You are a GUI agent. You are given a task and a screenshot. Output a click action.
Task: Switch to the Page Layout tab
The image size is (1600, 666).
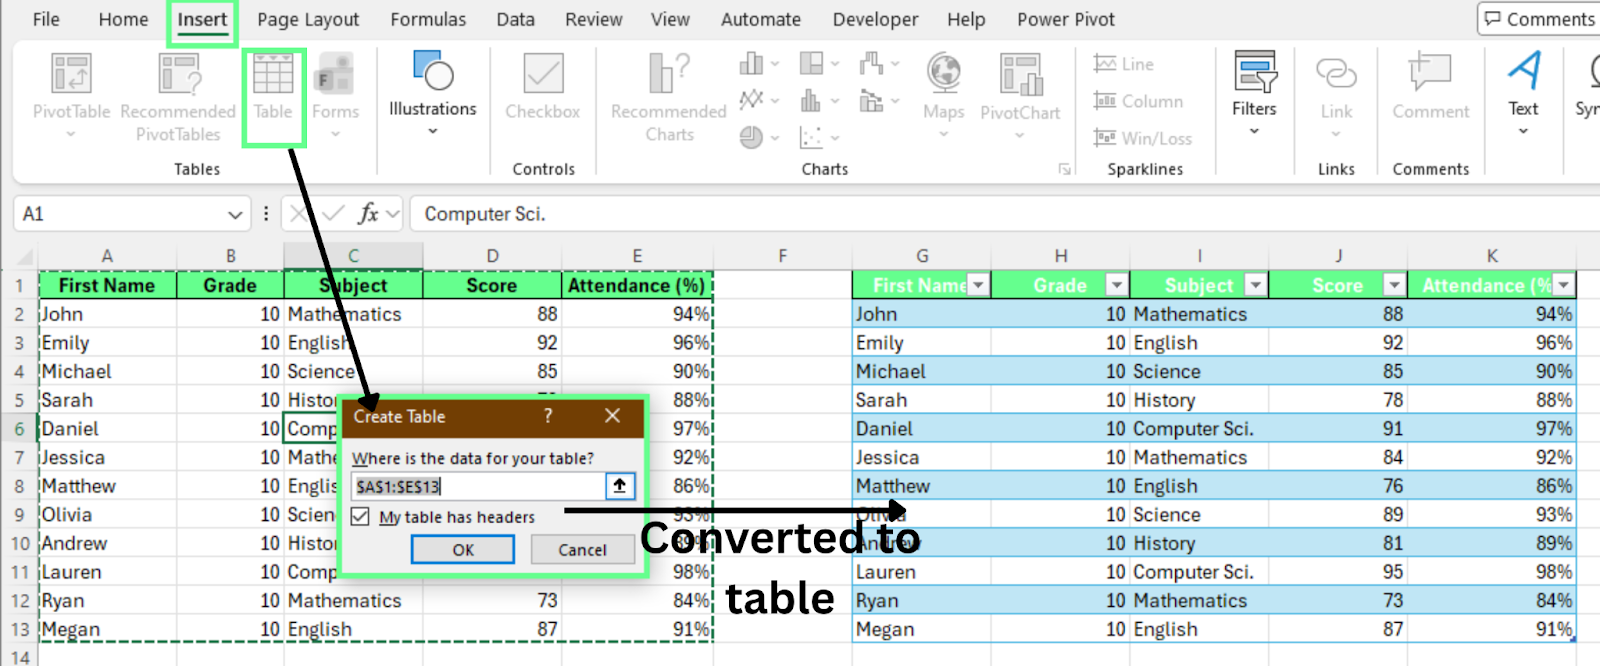(x=308, y=19)
